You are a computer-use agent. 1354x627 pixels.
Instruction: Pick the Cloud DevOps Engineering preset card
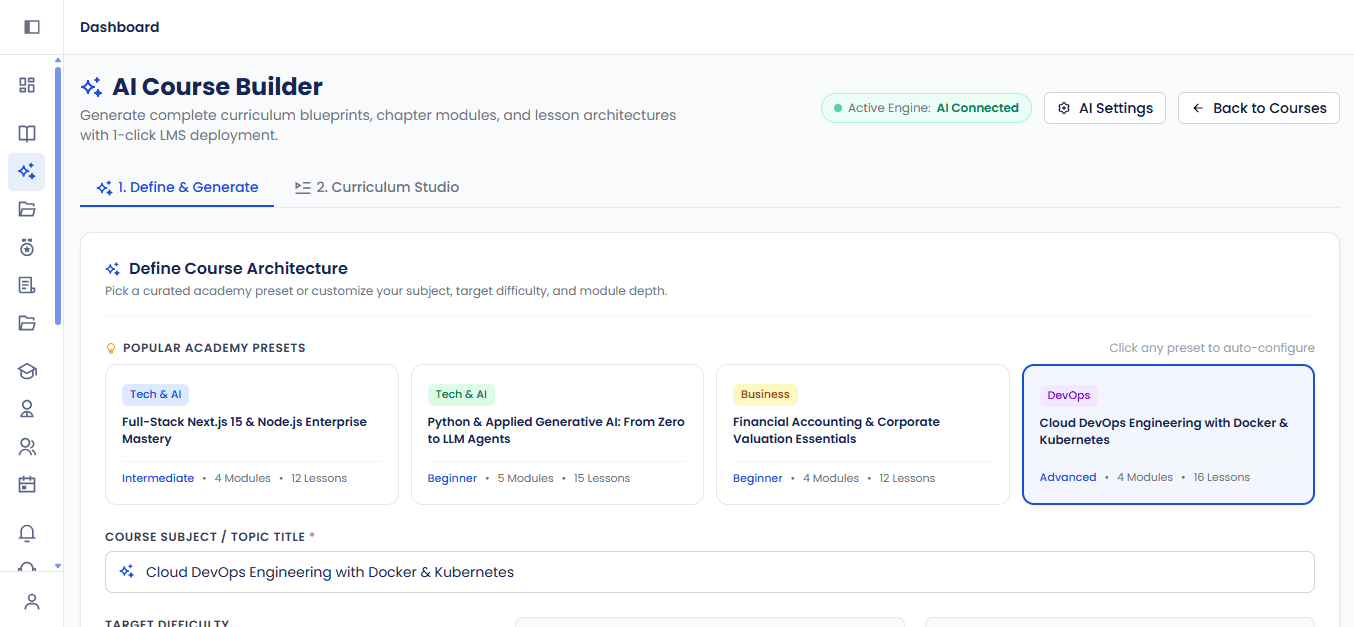click(x=1168, y=434)
